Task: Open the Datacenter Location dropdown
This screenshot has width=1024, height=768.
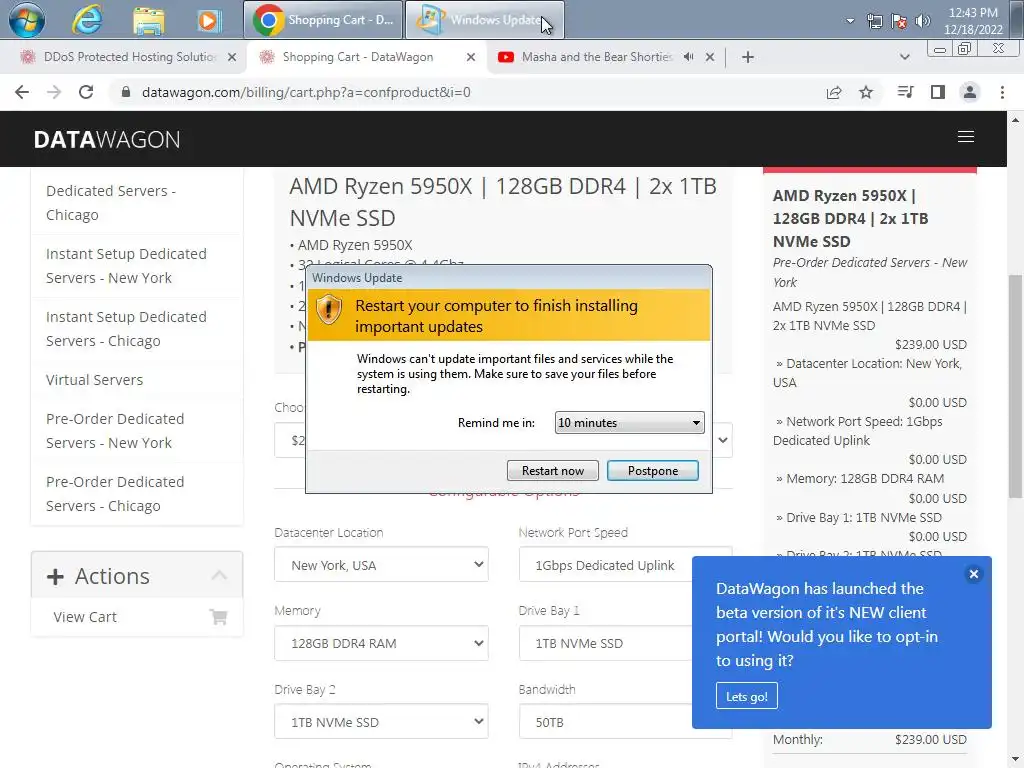Action: pos(381,565)
